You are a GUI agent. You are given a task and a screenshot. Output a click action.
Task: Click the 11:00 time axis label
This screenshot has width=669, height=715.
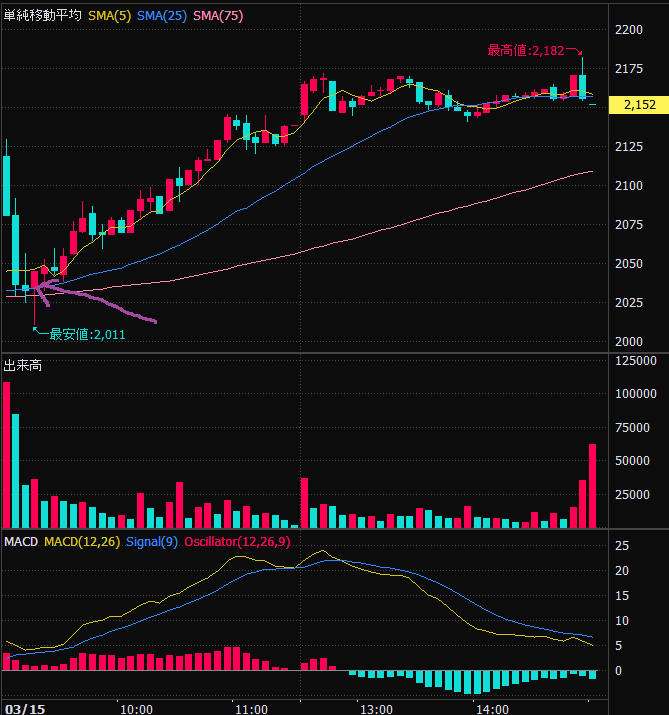click(251, 710)
